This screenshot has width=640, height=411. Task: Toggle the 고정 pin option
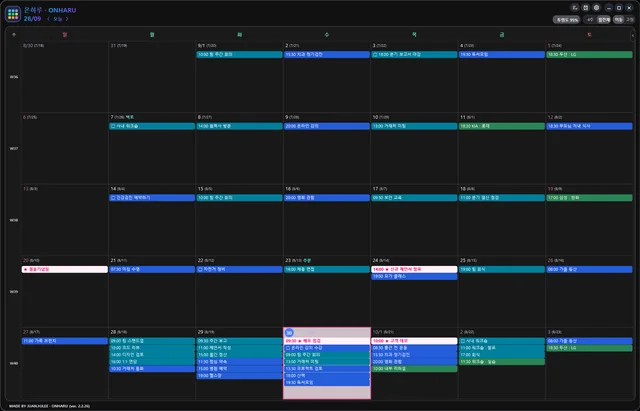(630, 20)
